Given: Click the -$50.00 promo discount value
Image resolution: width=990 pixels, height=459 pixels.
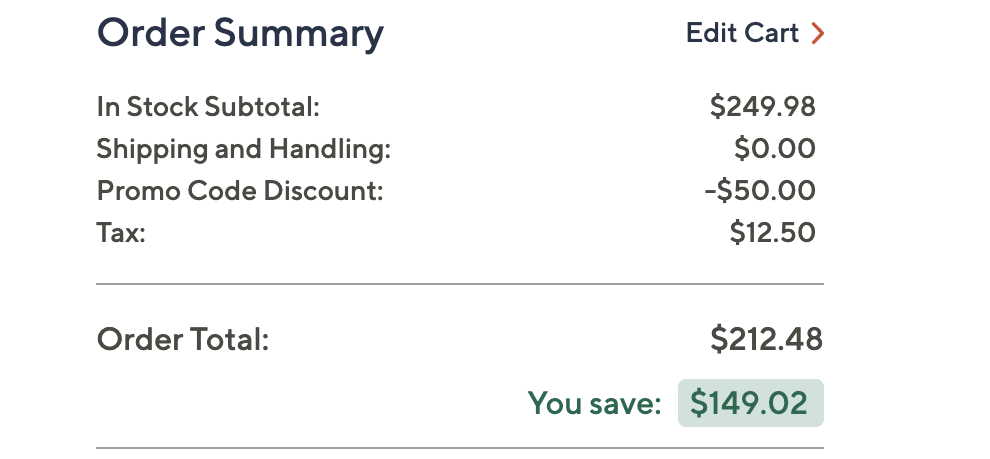Looking at the screenshot, I should click(759, 191).
